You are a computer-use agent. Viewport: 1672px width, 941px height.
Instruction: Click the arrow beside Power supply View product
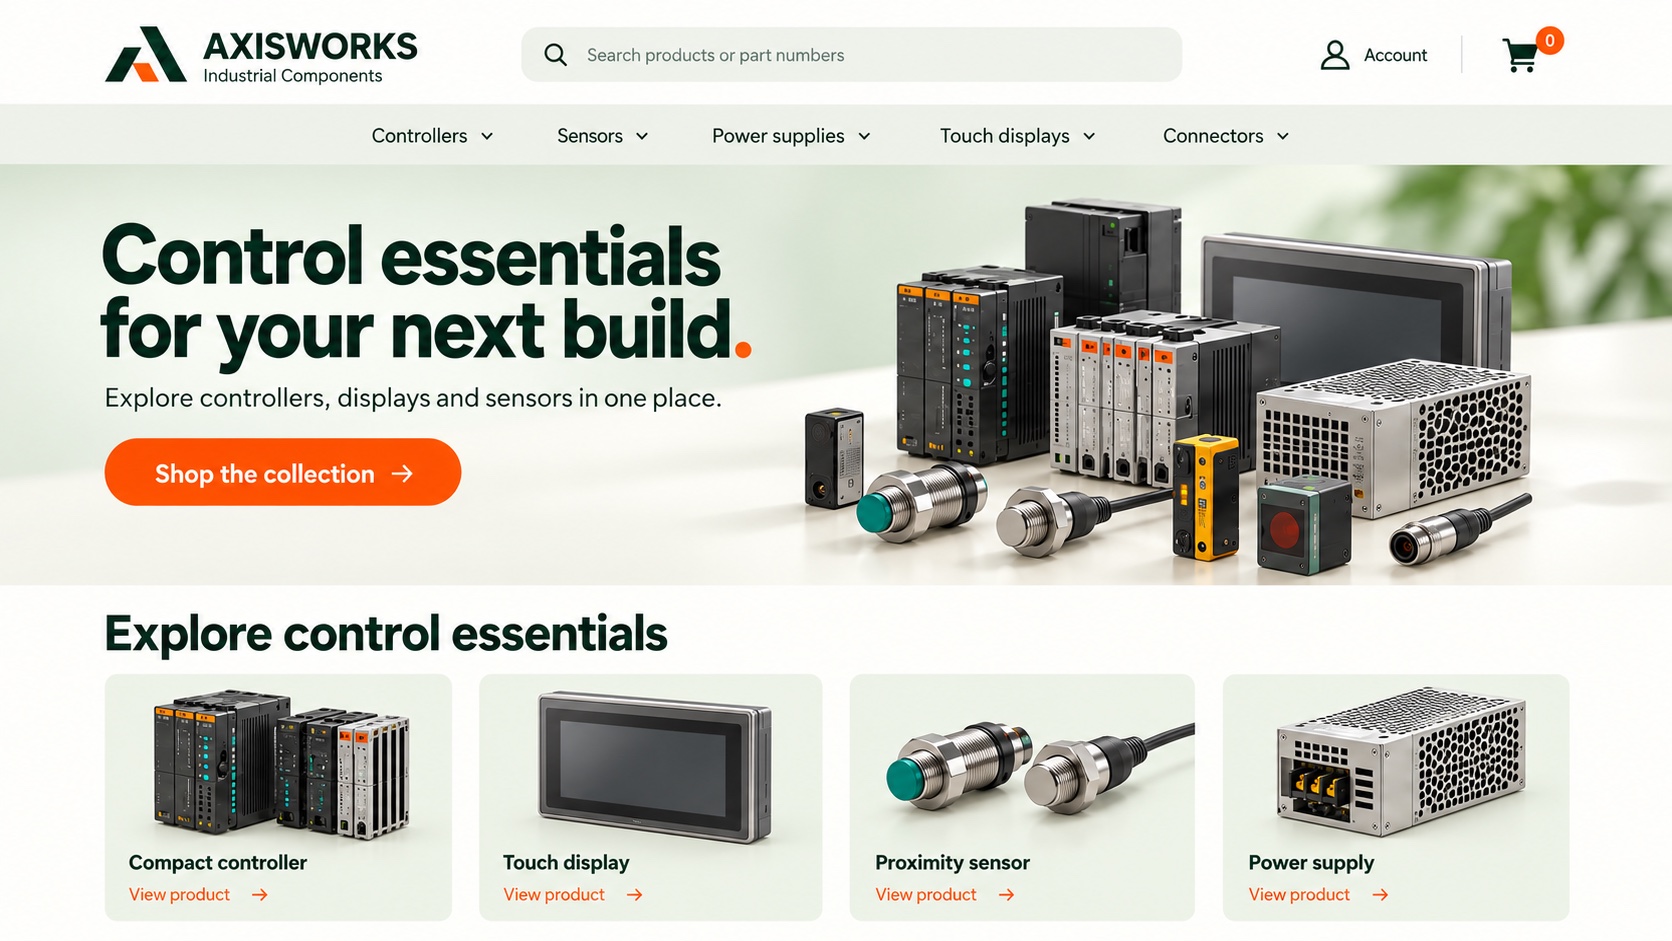pyautogui.click(x=1380, y=895)
